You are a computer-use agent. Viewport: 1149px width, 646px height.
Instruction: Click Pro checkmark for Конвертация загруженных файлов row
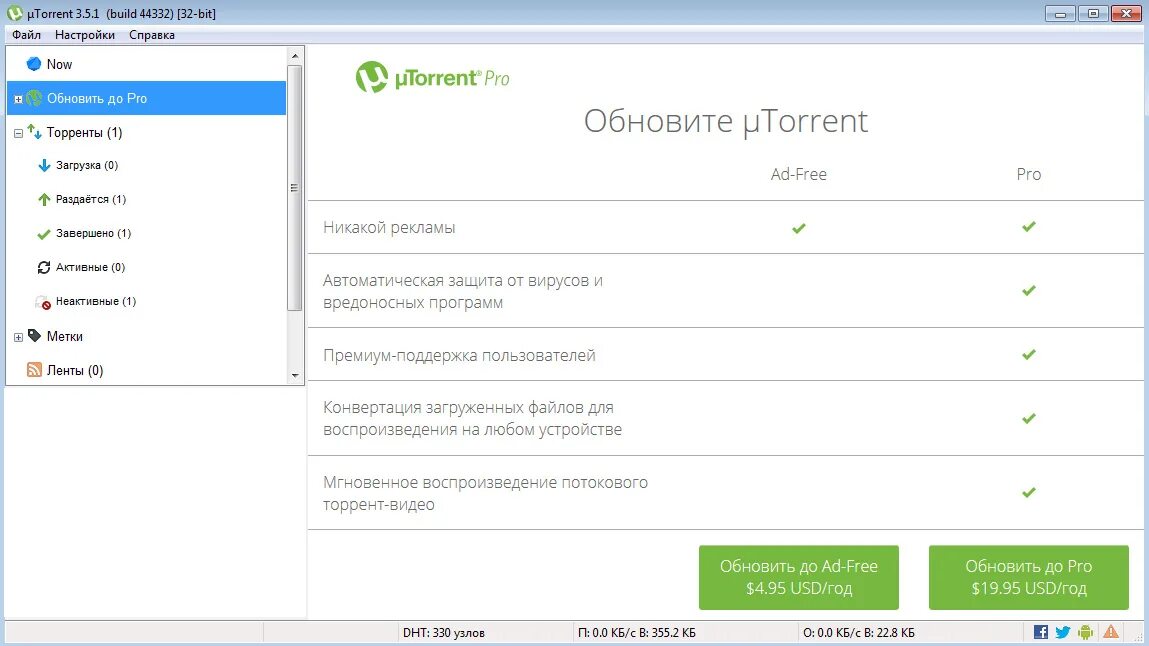click(x=1029, y=418)
